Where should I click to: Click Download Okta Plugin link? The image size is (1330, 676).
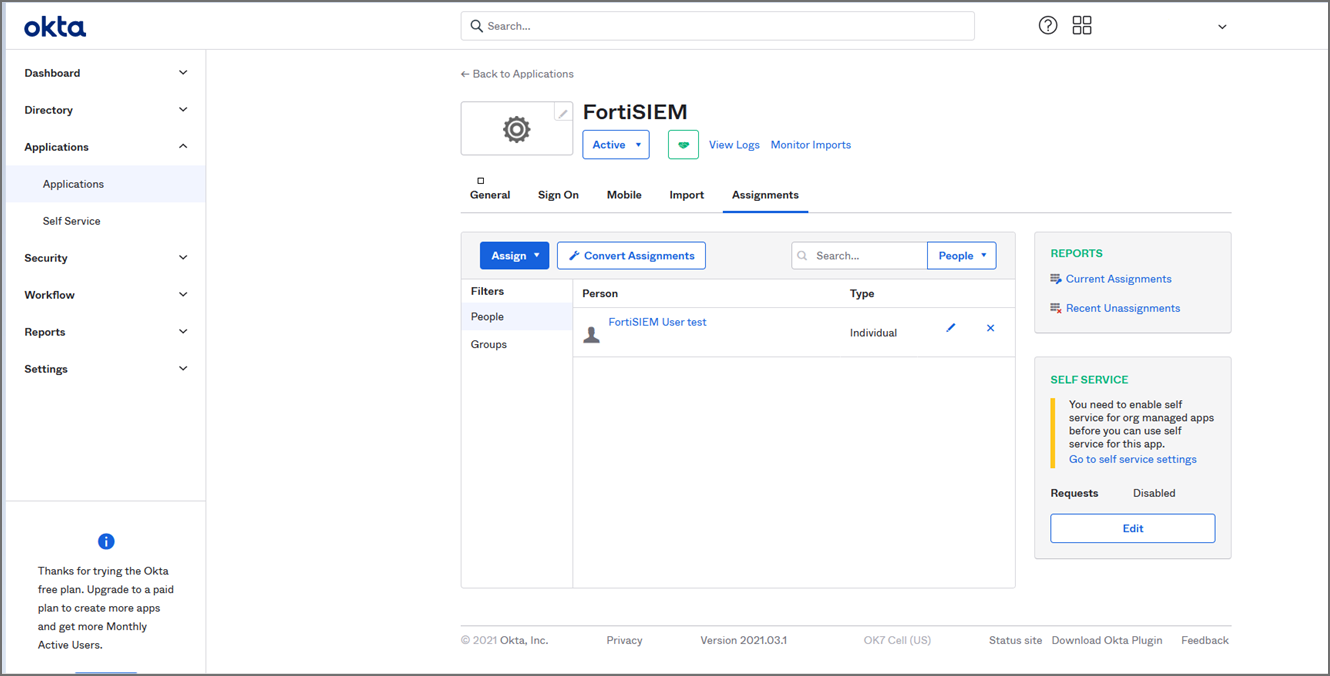pos(1106,640)
